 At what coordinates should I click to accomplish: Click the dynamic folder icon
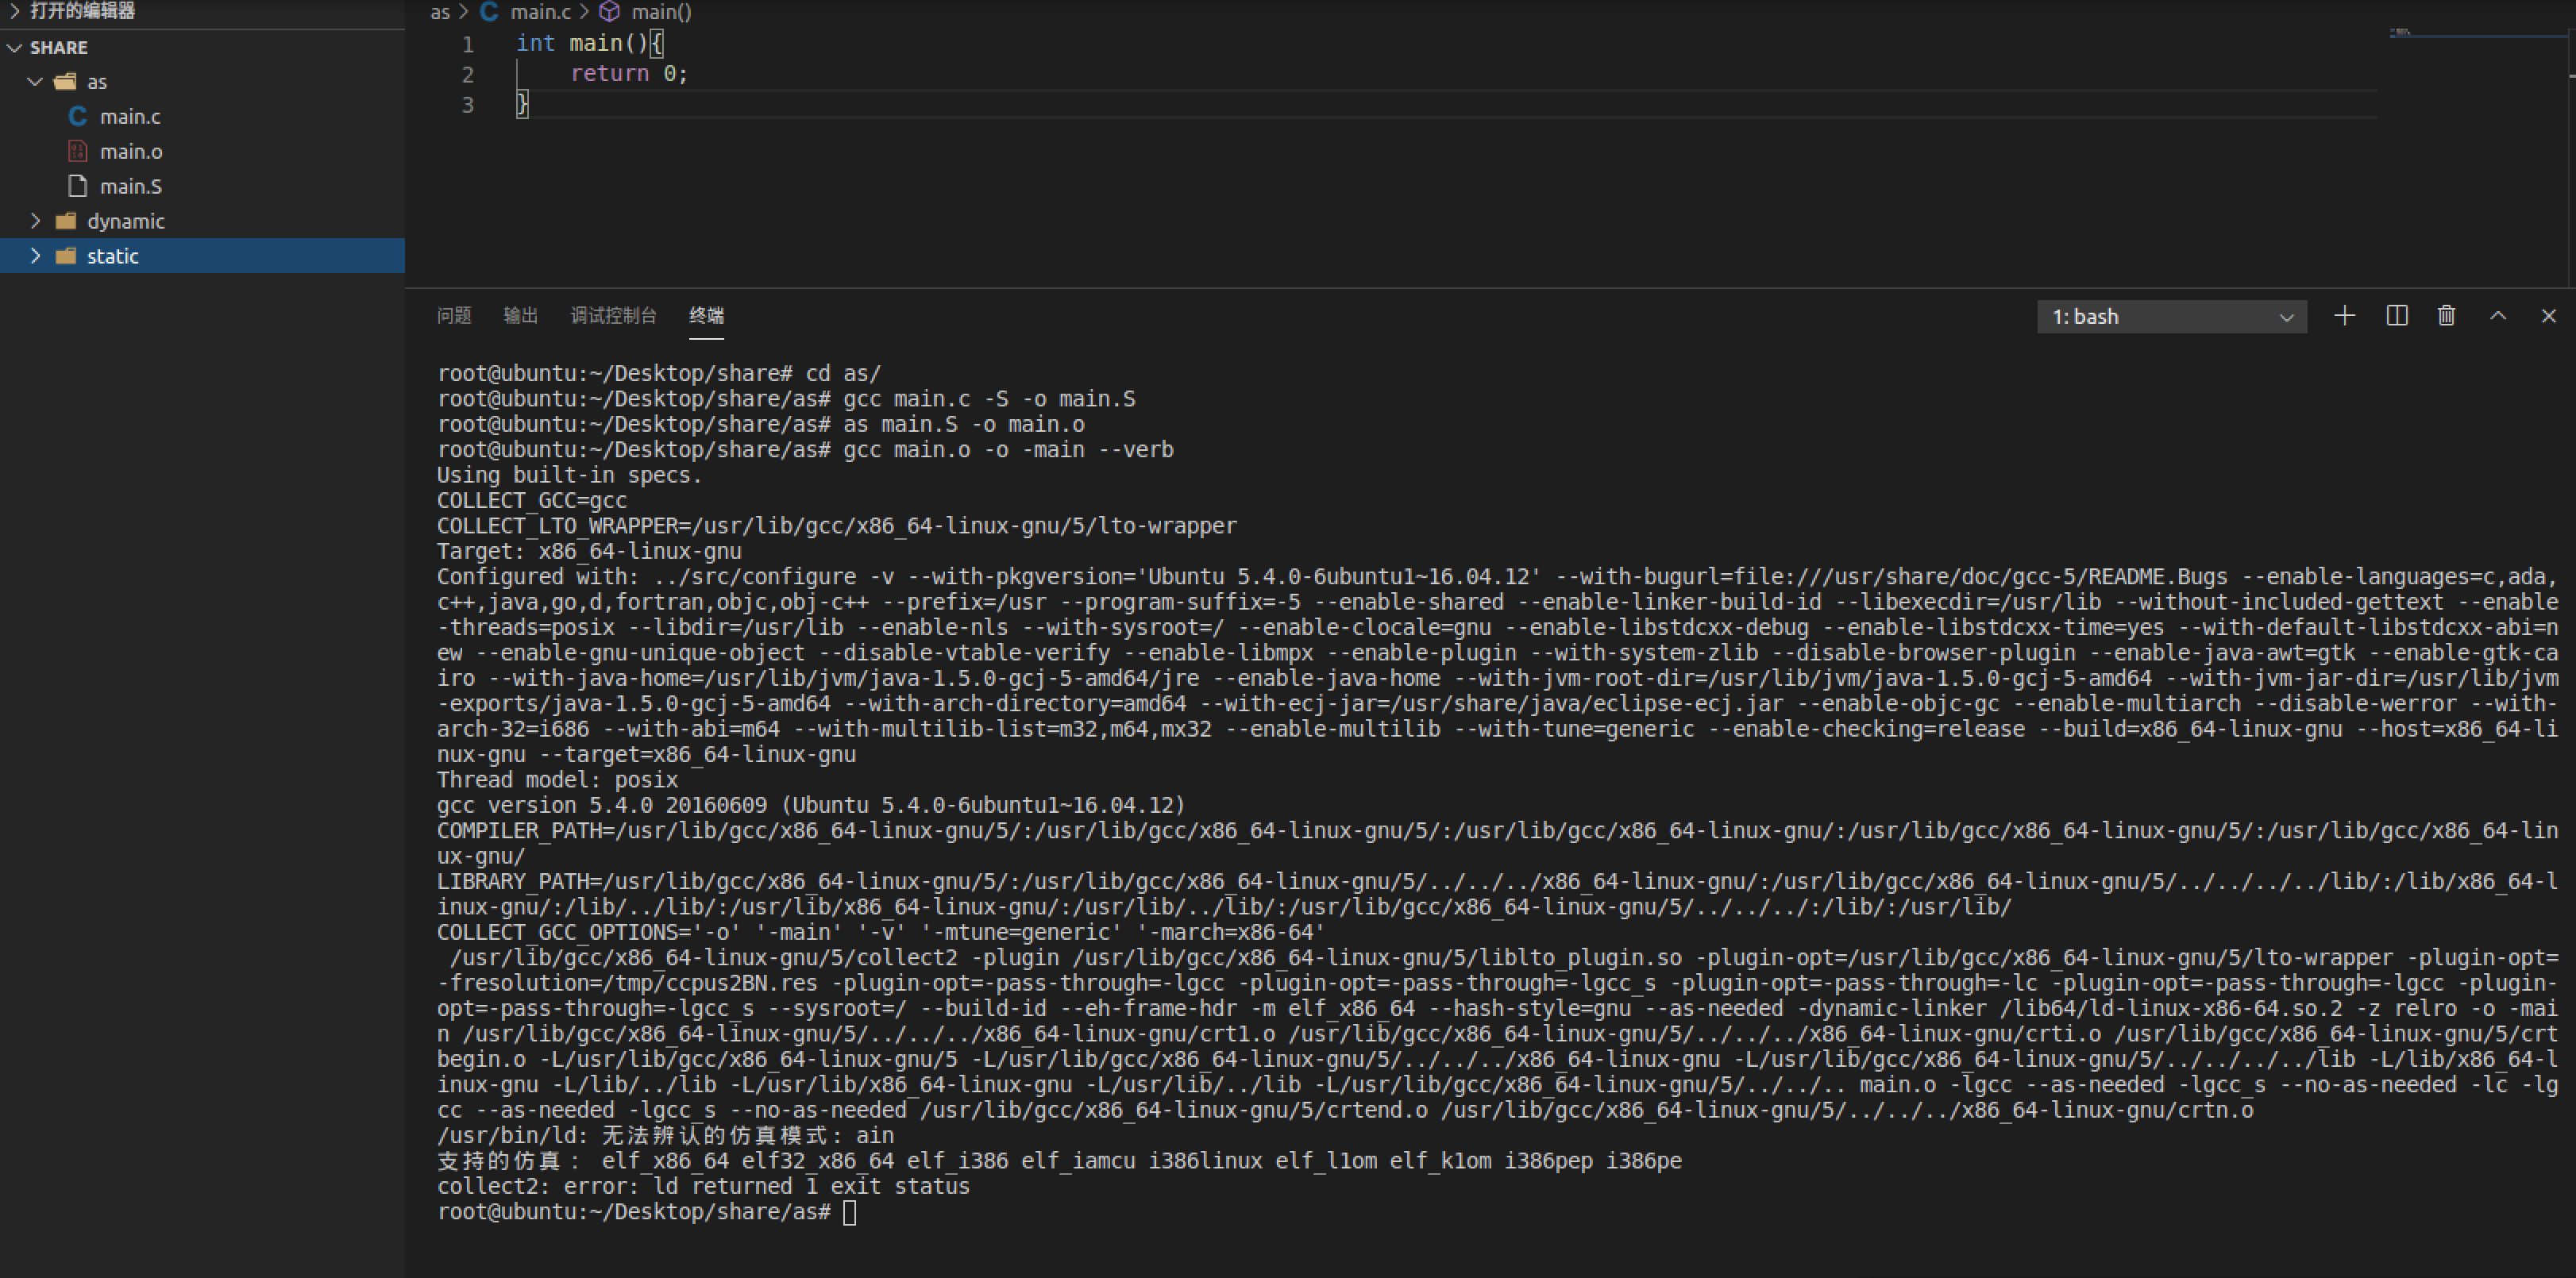click(66, 221)
